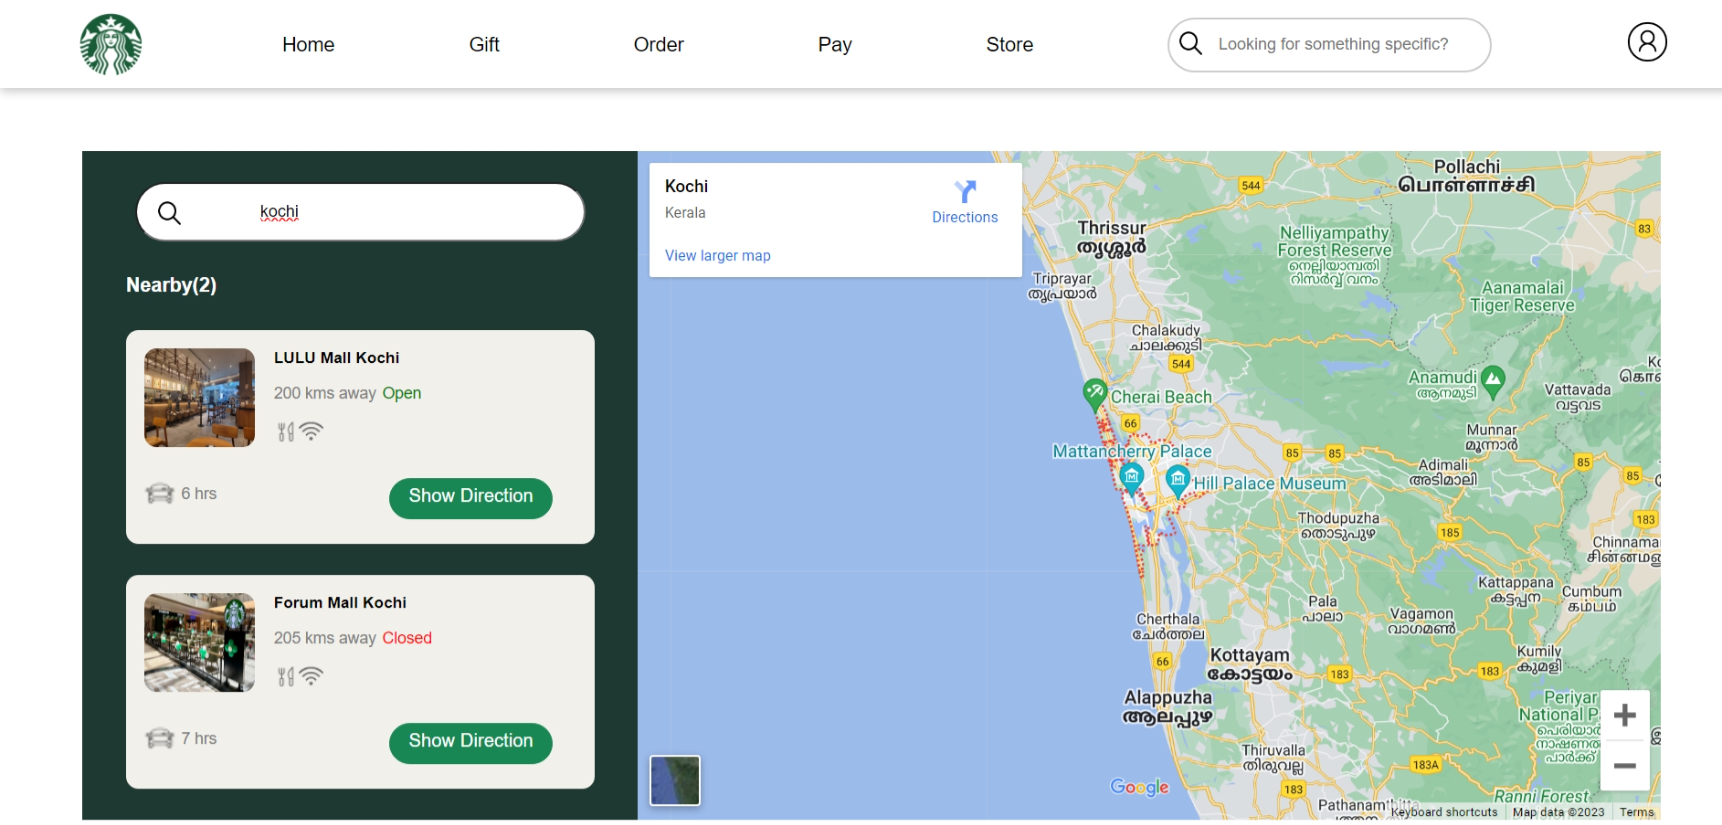
Task: Click the Mattancherry Palace map pin
Action: (x=1131, y=477)
